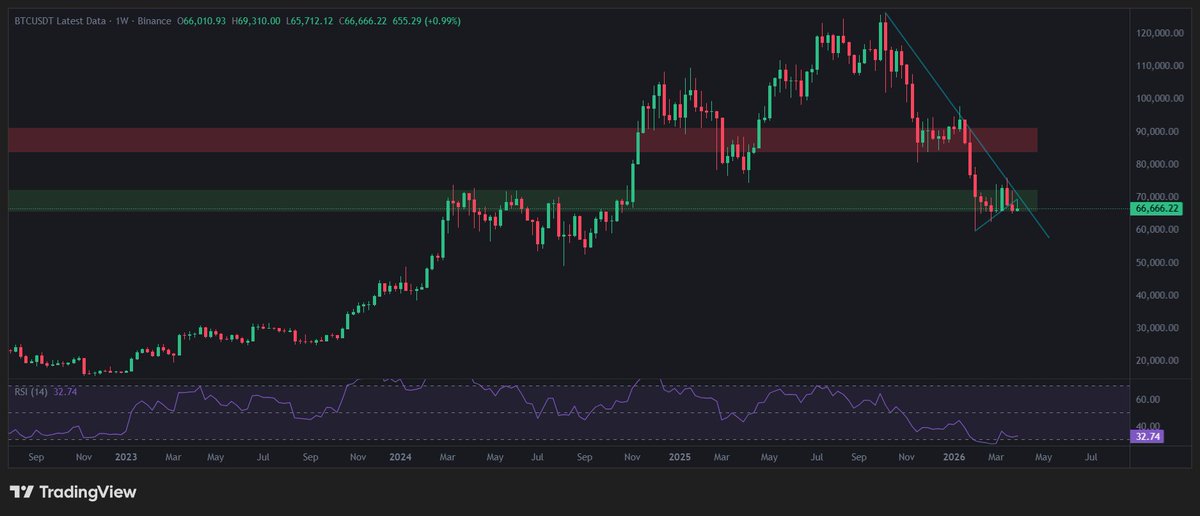This screenshot has width=1200, height=516.
Task: Click the 60.00 level on RSI axis
Action: click(x=1146, y=399)
